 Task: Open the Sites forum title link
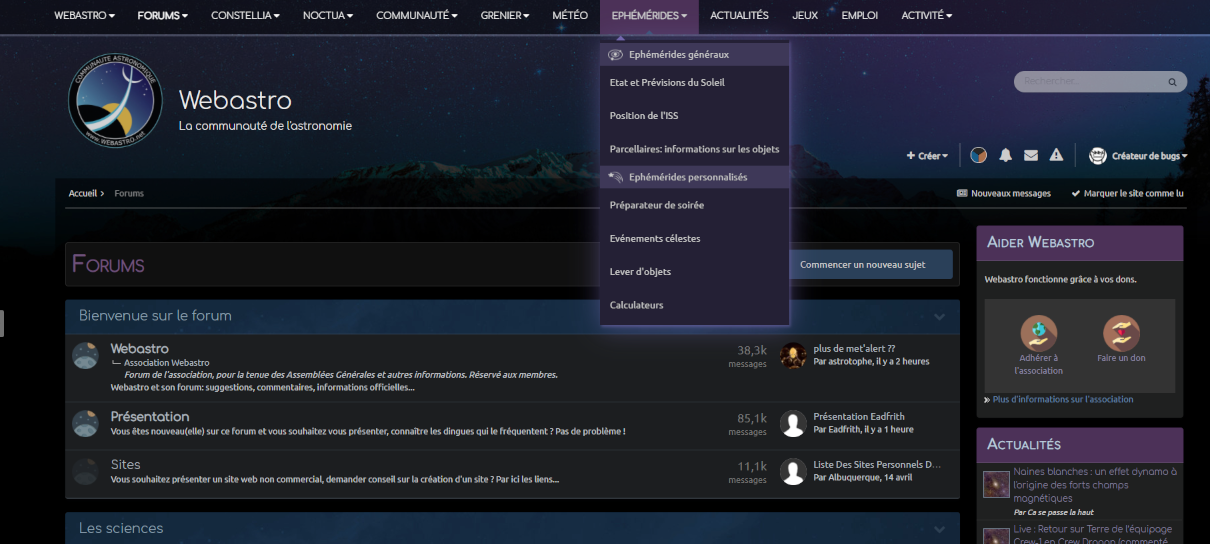126,464
